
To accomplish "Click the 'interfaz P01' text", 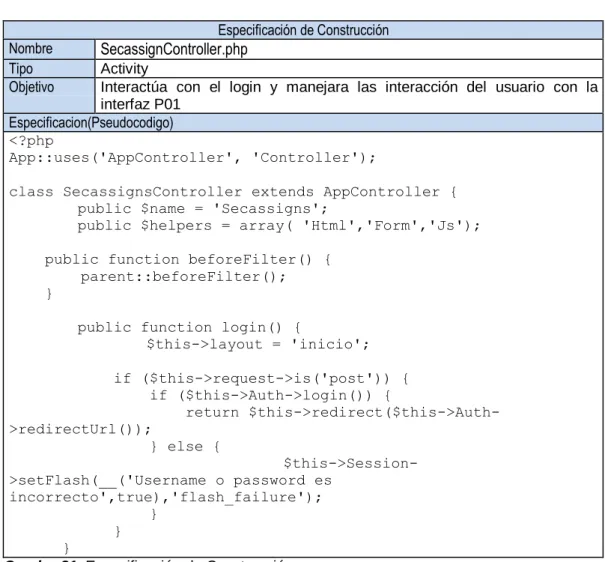I will tap(140, 104).
